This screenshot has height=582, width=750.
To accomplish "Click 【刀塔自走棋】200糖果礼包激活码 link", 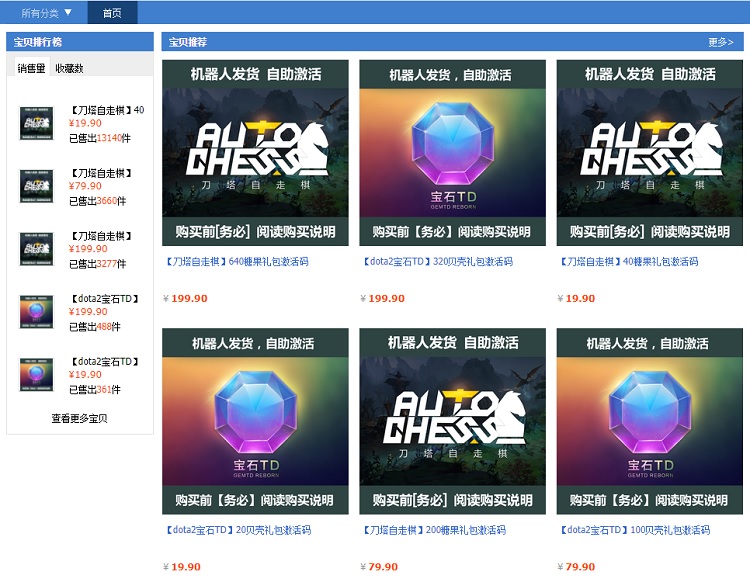I will 434,530.
